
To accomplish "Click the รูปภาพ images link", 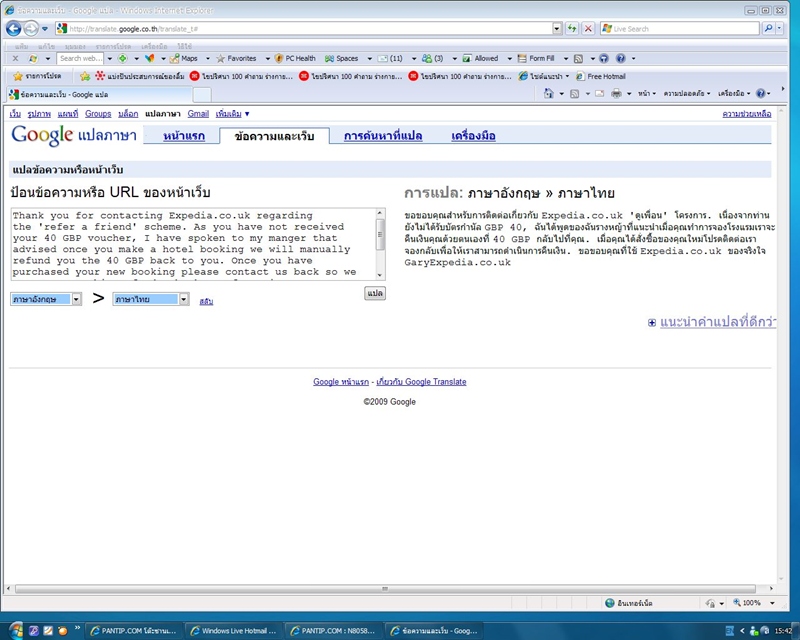I will (39, 114).
